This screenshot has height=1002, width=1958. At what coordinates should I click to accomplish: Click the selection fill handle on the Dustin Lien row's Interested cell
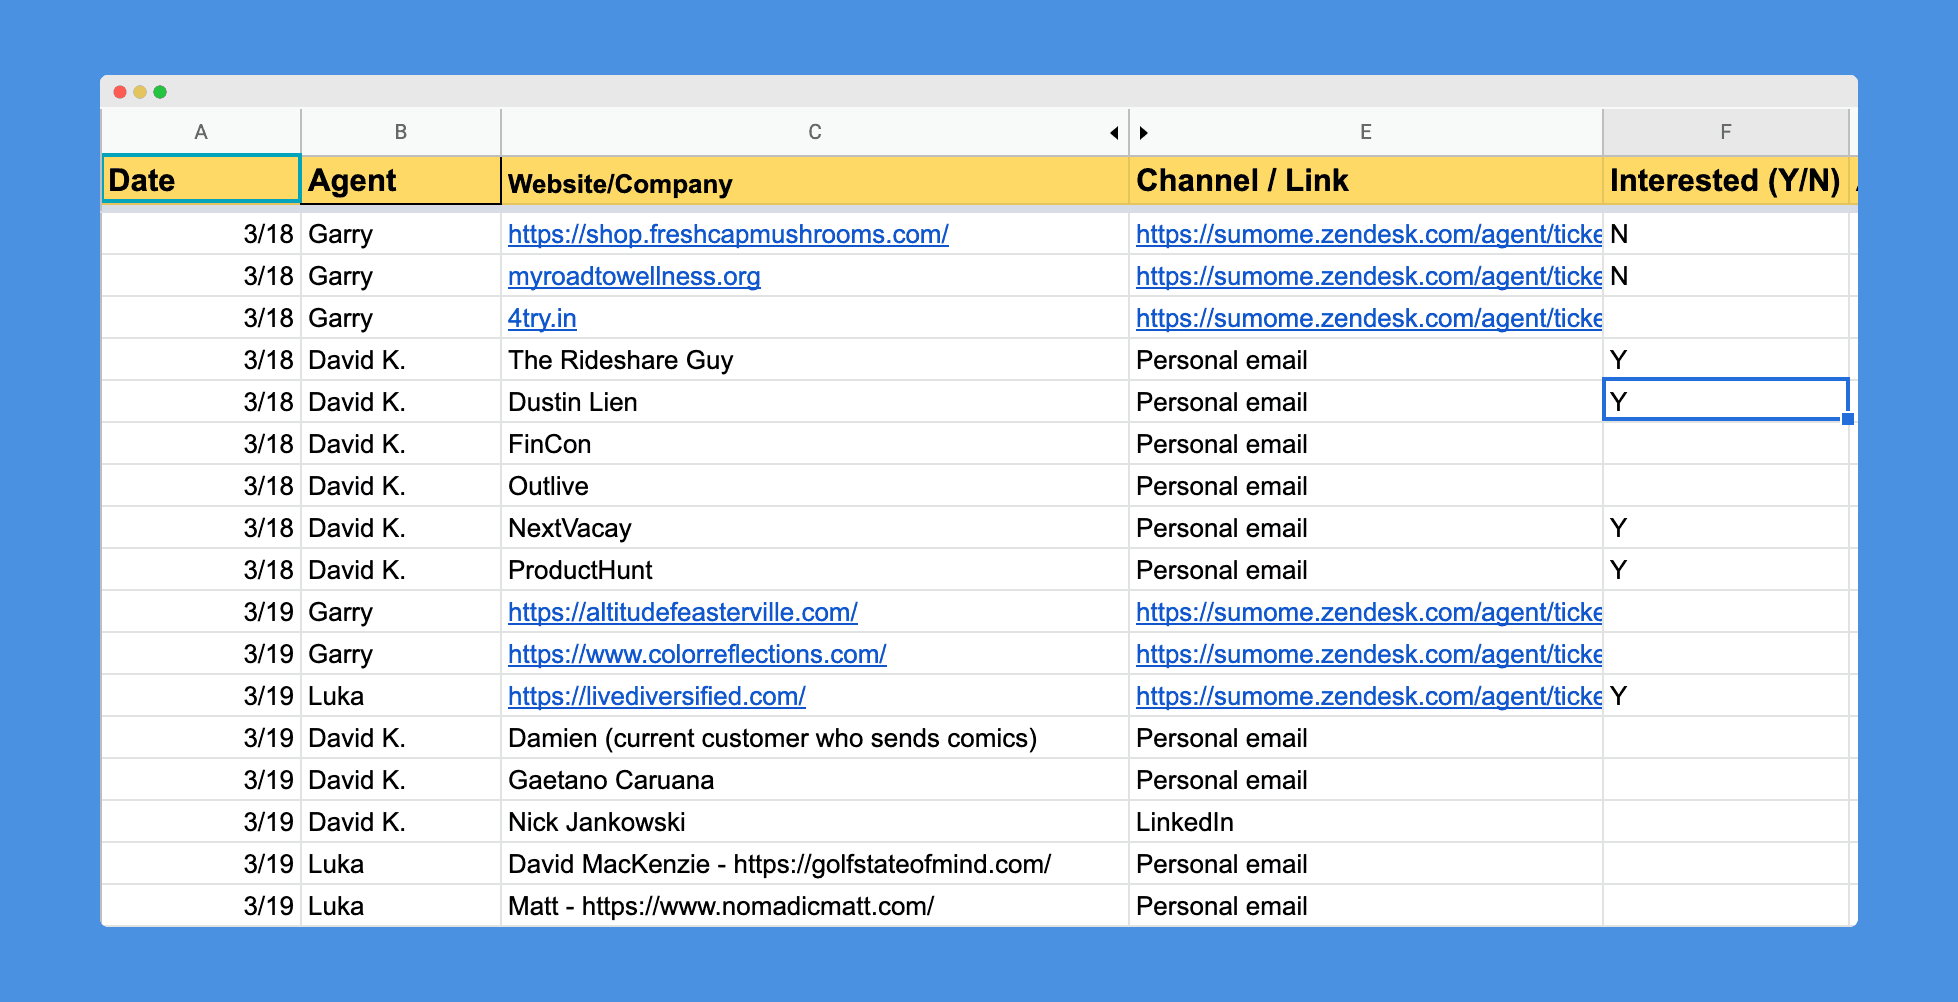(x=1848, y=419)
